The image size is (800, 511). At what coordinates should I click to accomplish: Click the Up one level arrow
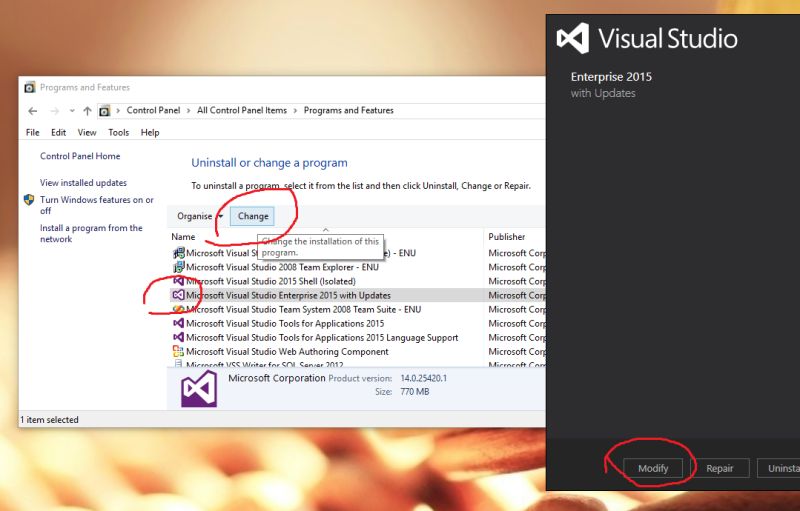(x=87, y=111)
